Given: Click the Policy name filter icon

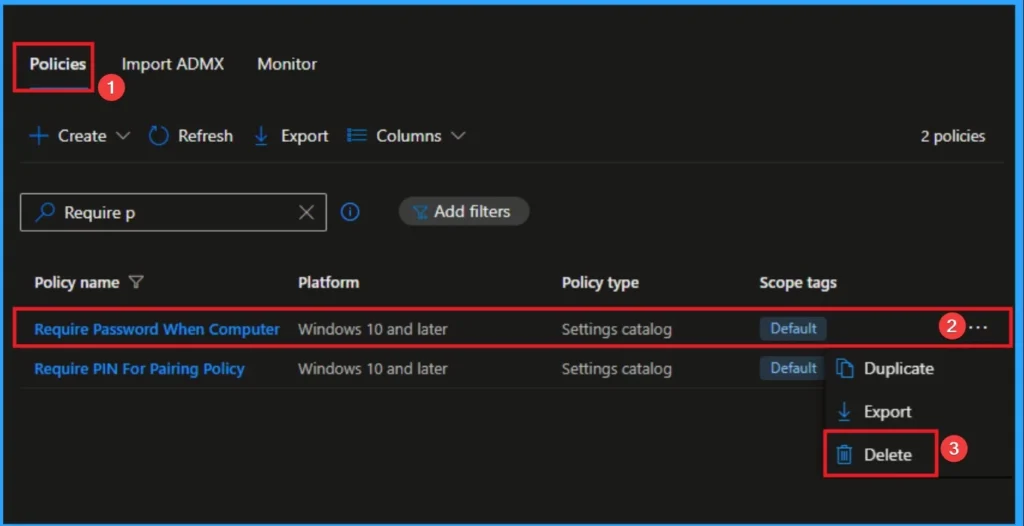Looking at the screenshot, I should pos(136,282).
